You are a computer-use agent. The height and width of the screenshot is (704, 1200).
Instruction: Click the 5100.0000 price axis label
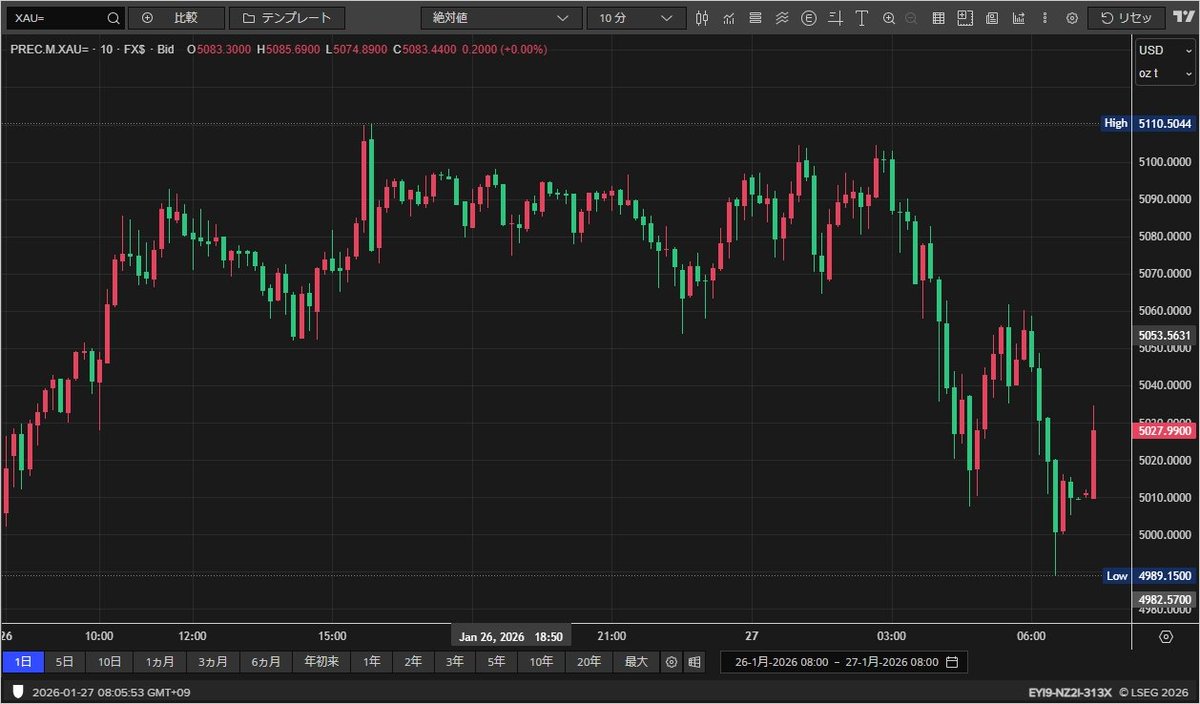[x=1165, y=162]
